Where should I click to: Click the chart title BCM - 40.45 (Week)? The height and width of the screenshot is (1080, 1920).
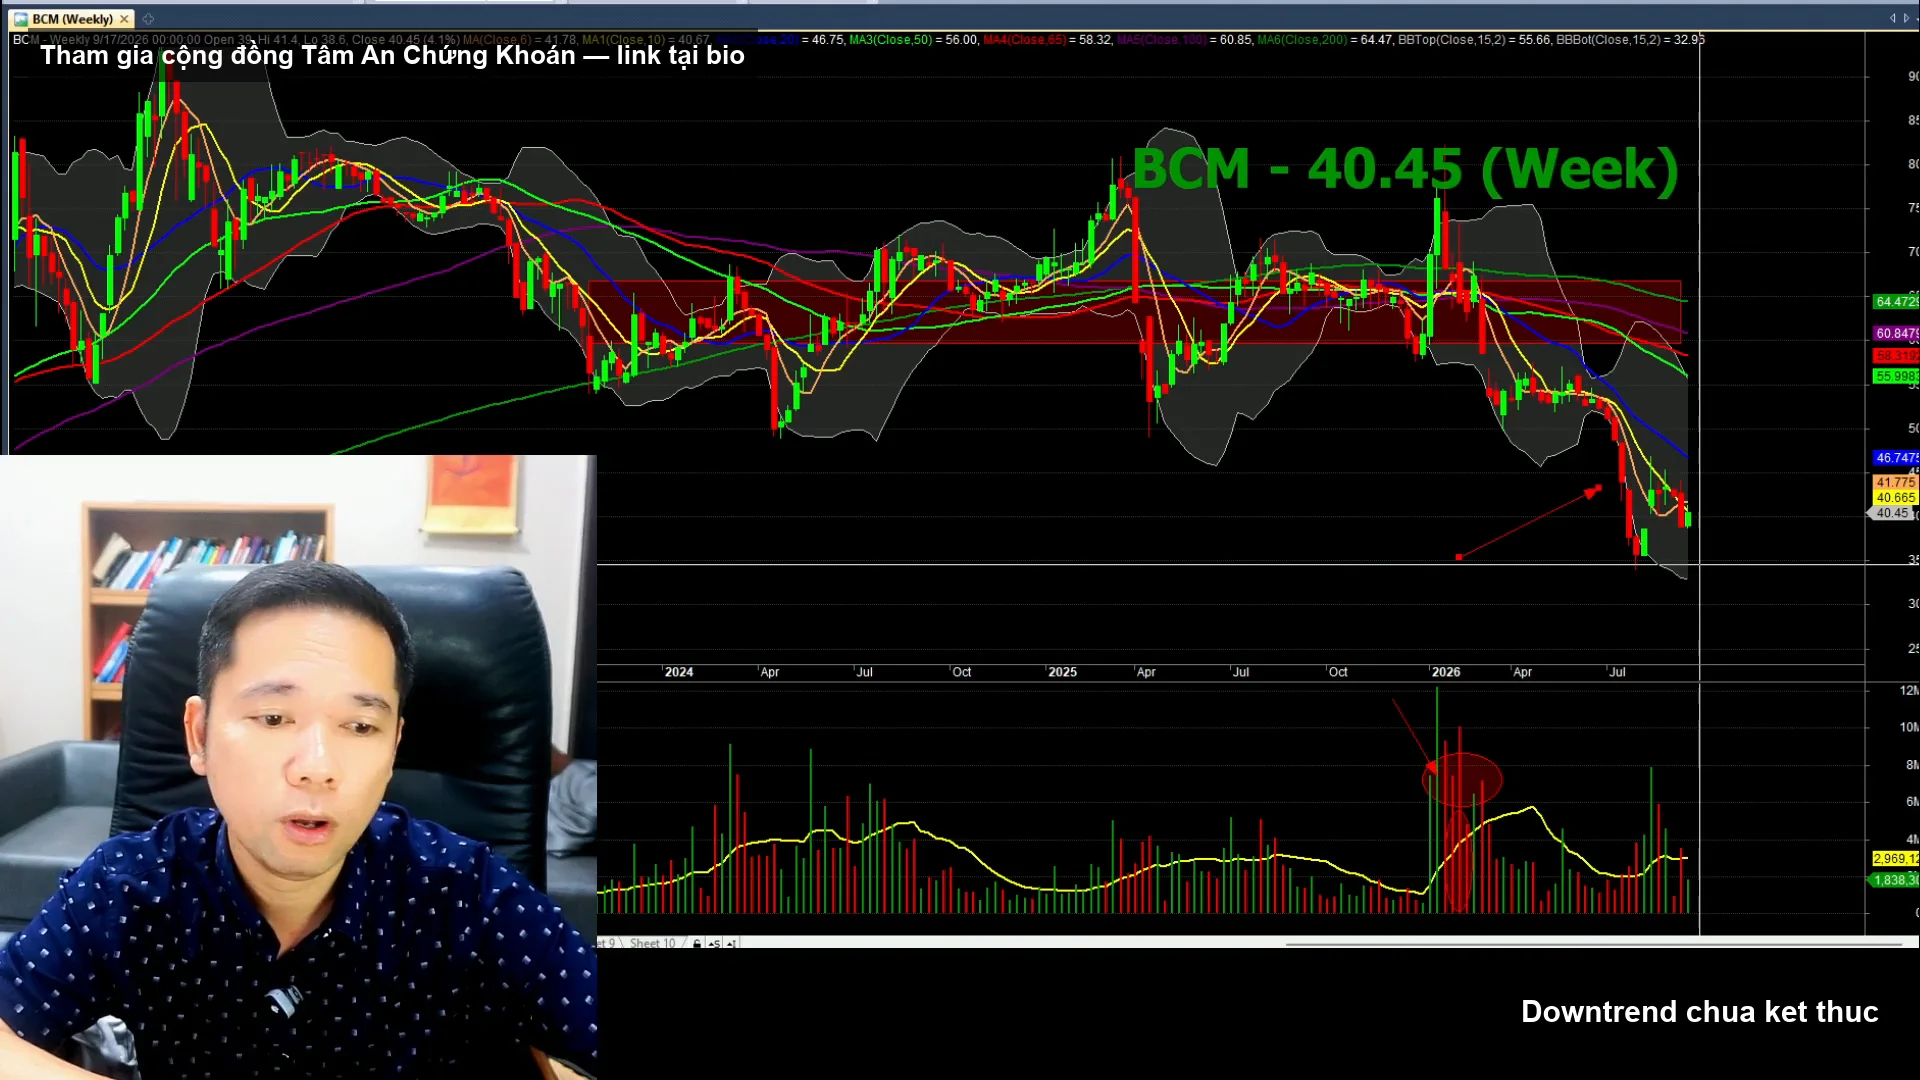pyautogui.click(x=1405, y=169)
